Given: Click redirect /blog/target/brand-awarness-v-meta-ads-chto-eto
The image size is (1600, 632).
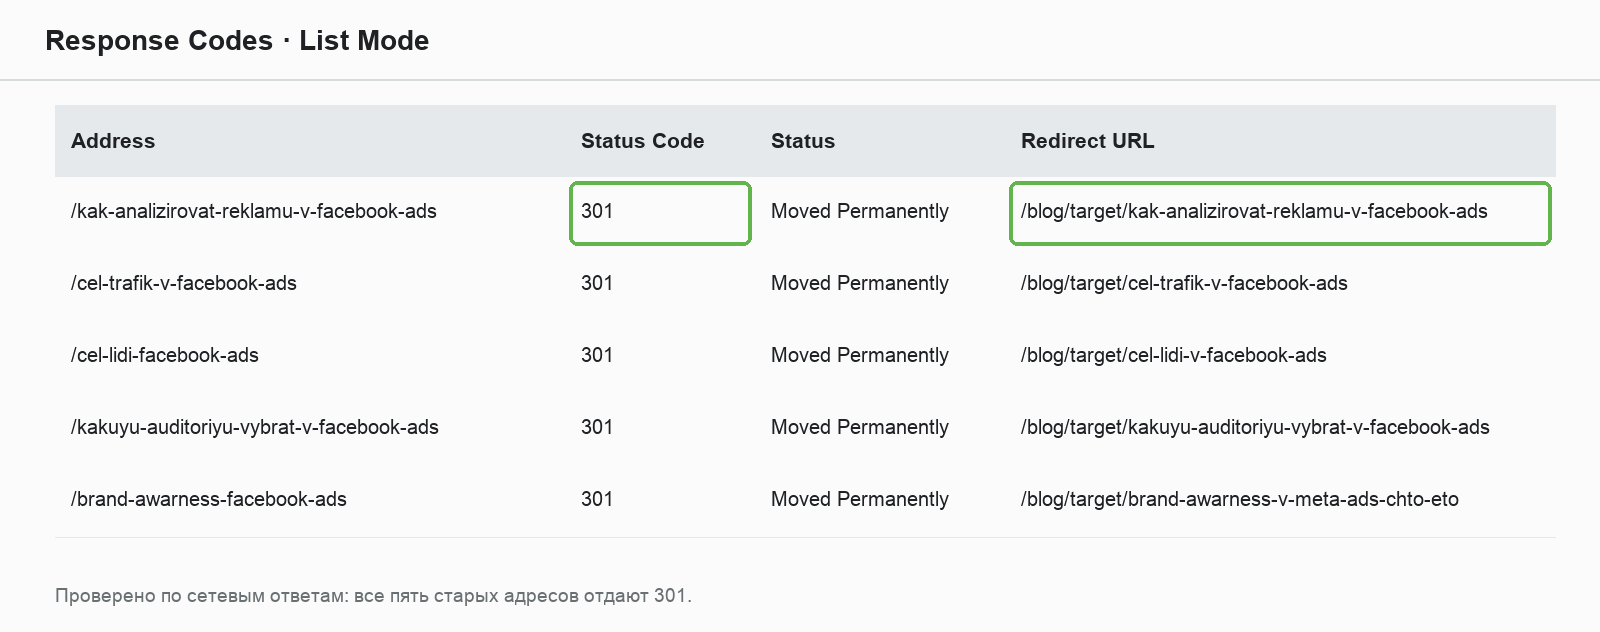Looking at the screenshot, I should coord(1240,499).
